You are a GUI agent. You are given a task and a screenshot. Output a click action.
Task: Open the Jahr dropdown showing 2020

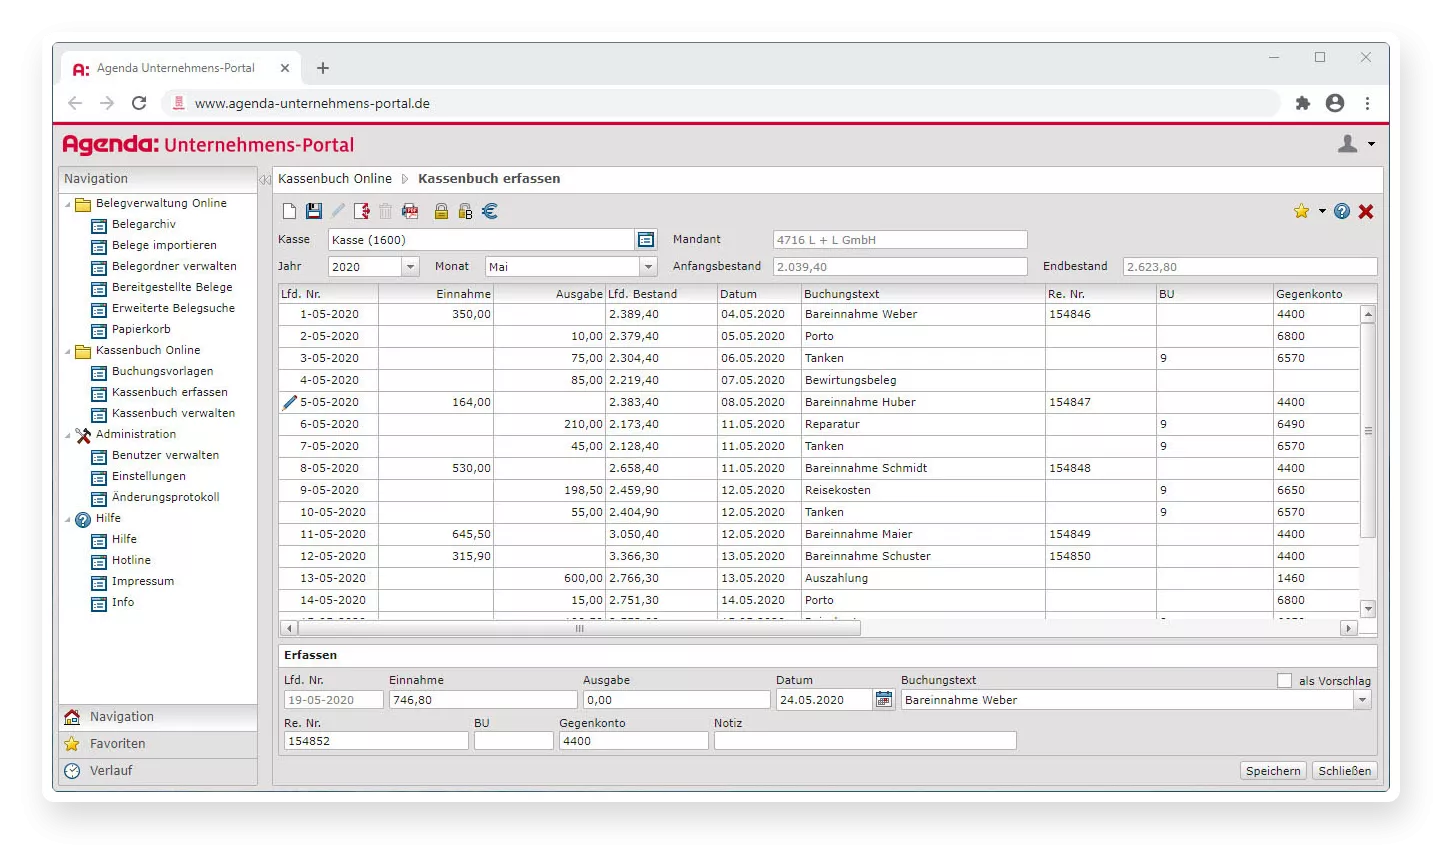[x=410, y=267]
